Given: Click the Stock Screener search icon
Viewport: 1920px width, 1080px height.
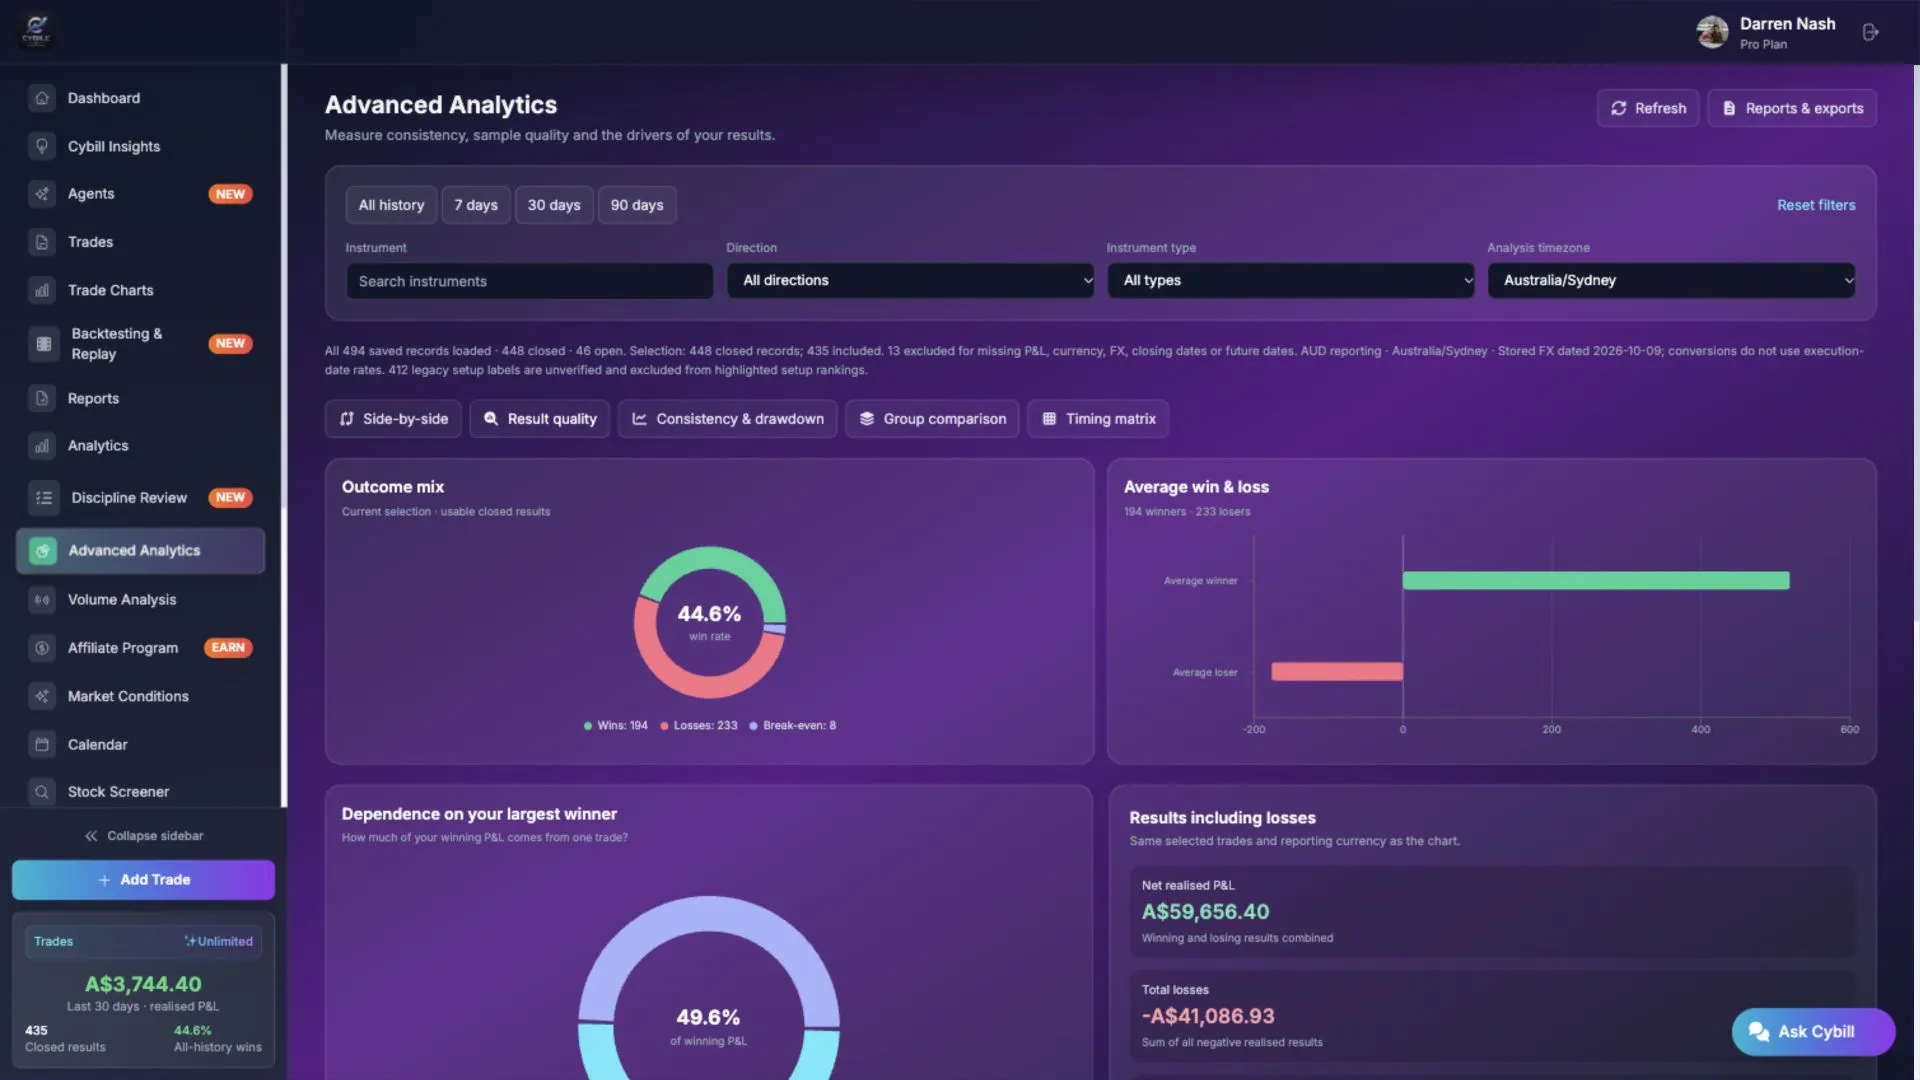Looking at the screenshot, I should tap(42, 792).
